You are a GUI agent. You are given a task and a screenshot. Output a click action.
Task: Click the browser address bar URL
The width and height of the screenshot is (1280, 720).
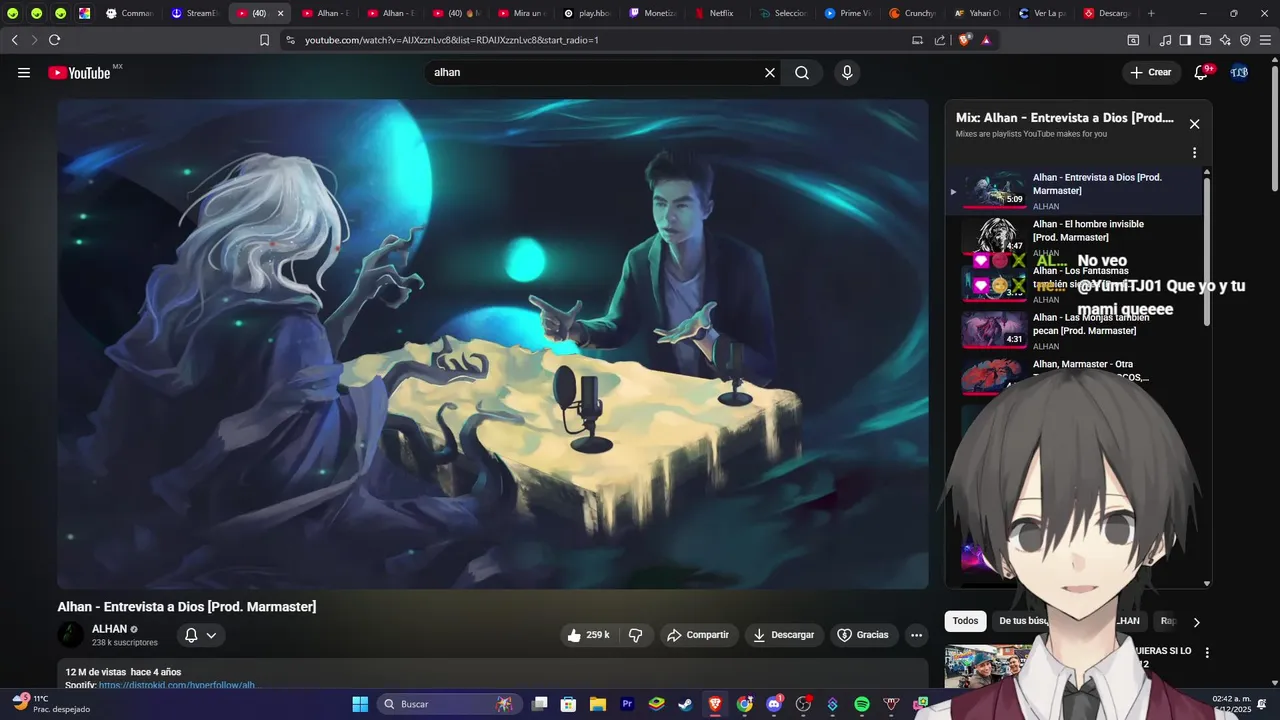(452, 40)
